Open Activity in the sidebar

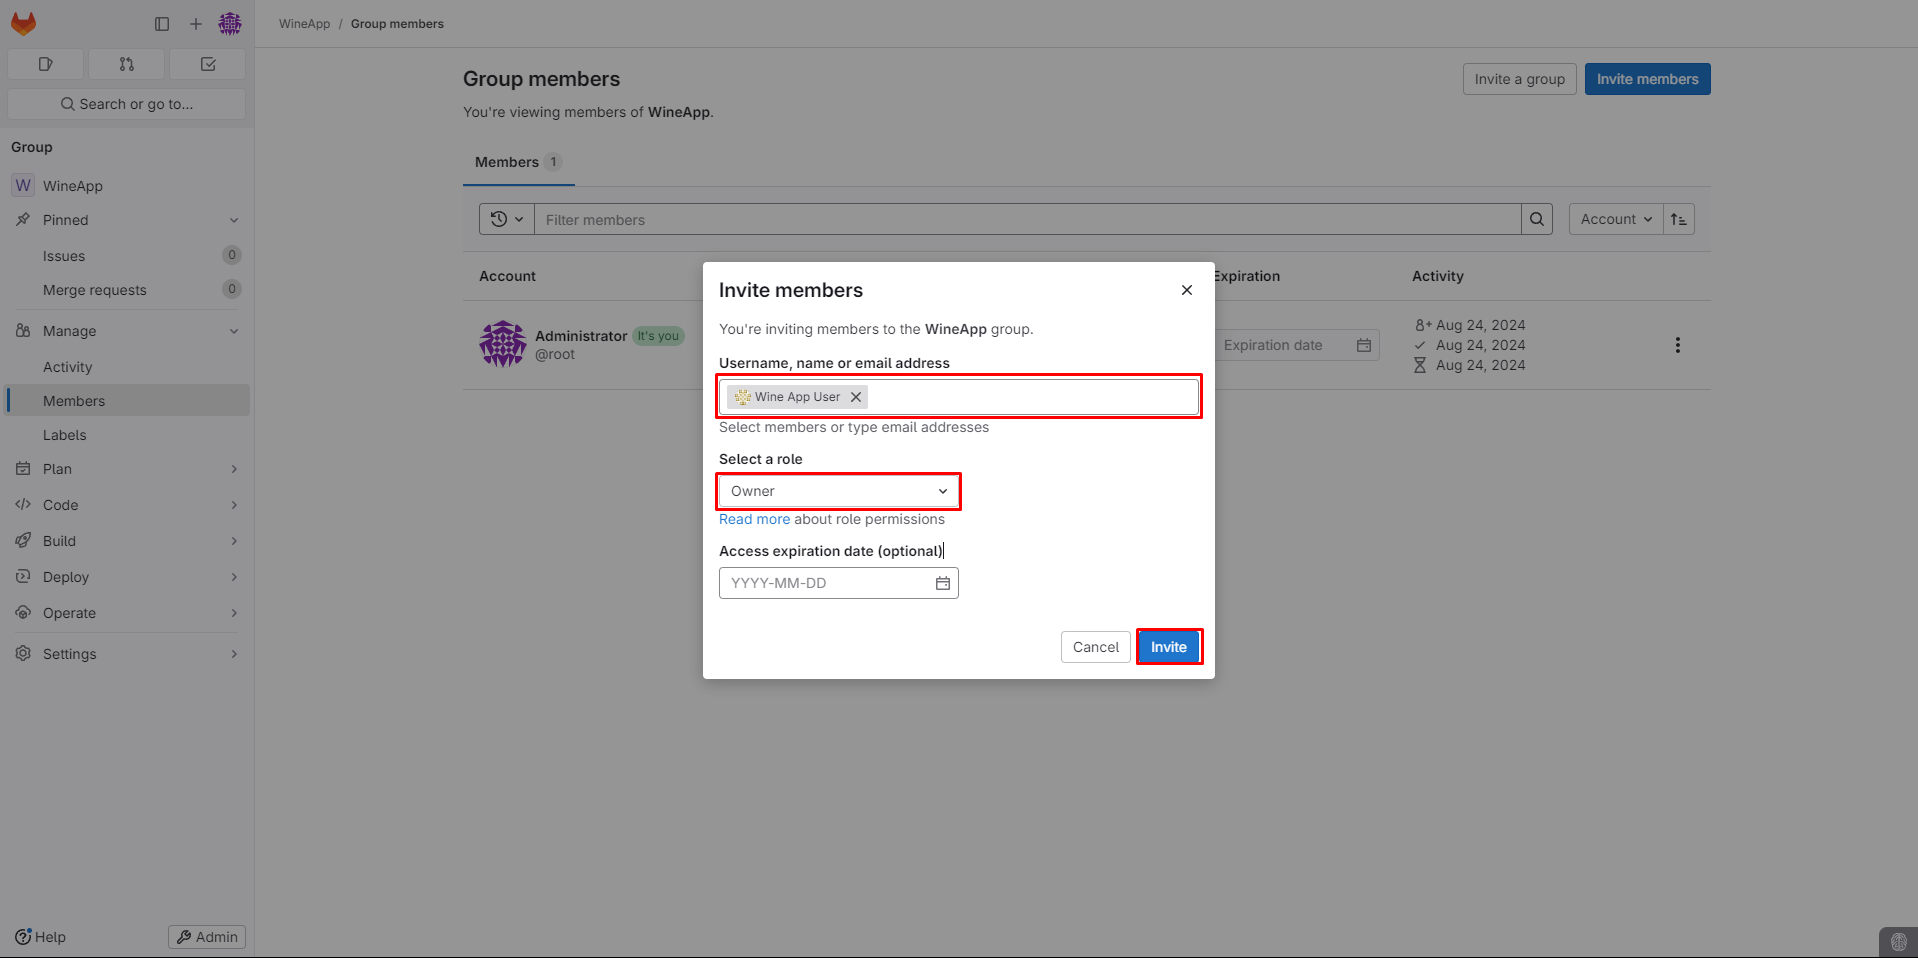67,367
